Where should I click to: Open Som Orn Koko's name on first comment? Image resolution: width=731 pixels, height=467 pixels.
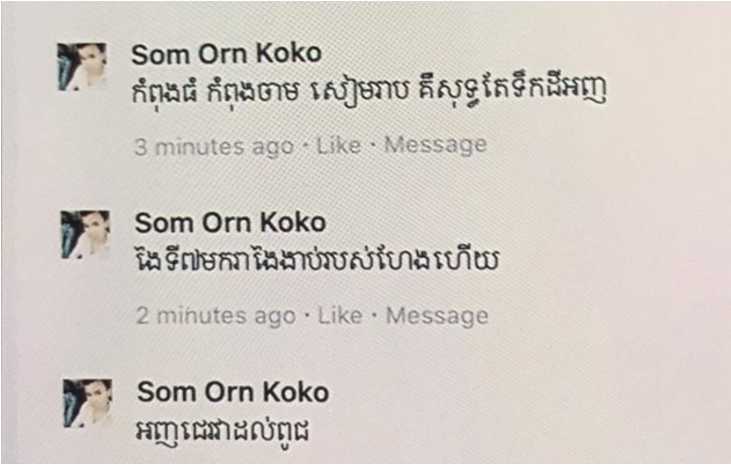coord(229,54)
